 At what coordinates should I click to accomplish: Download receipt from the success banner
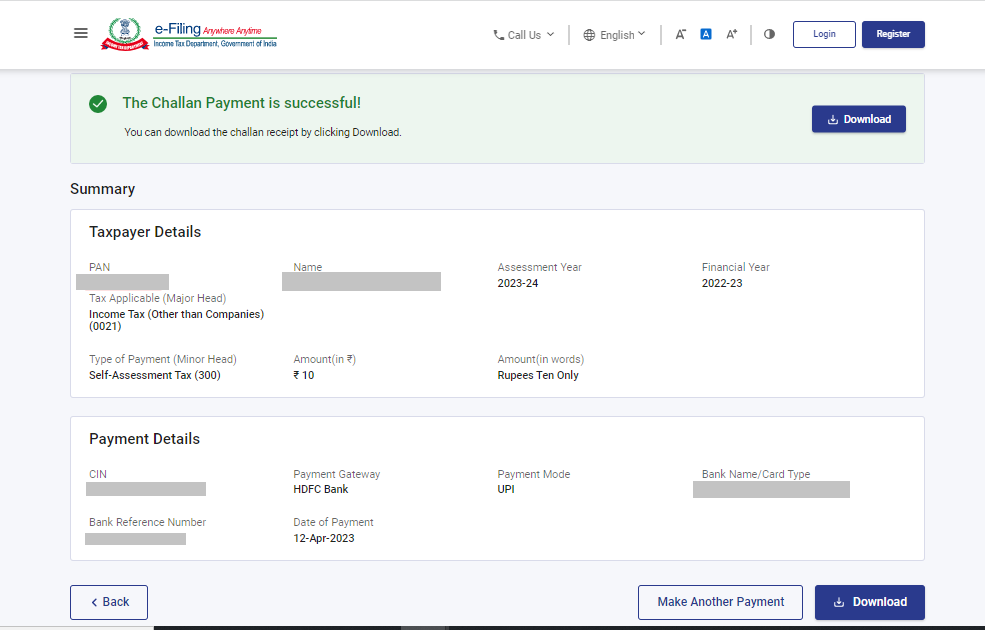[858, 119]
